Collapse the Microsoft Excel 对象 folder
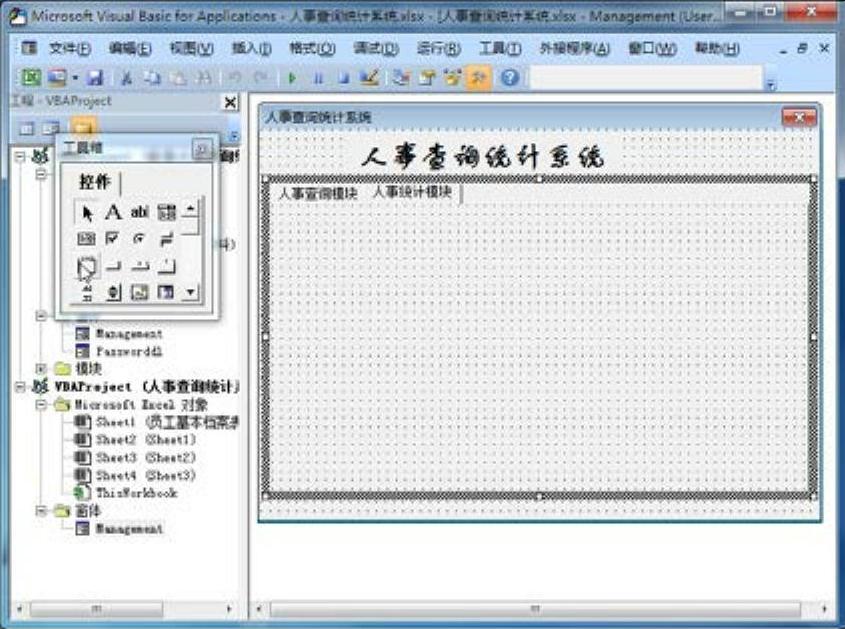This screenshot has width=845, height=629. pos(41,404)
